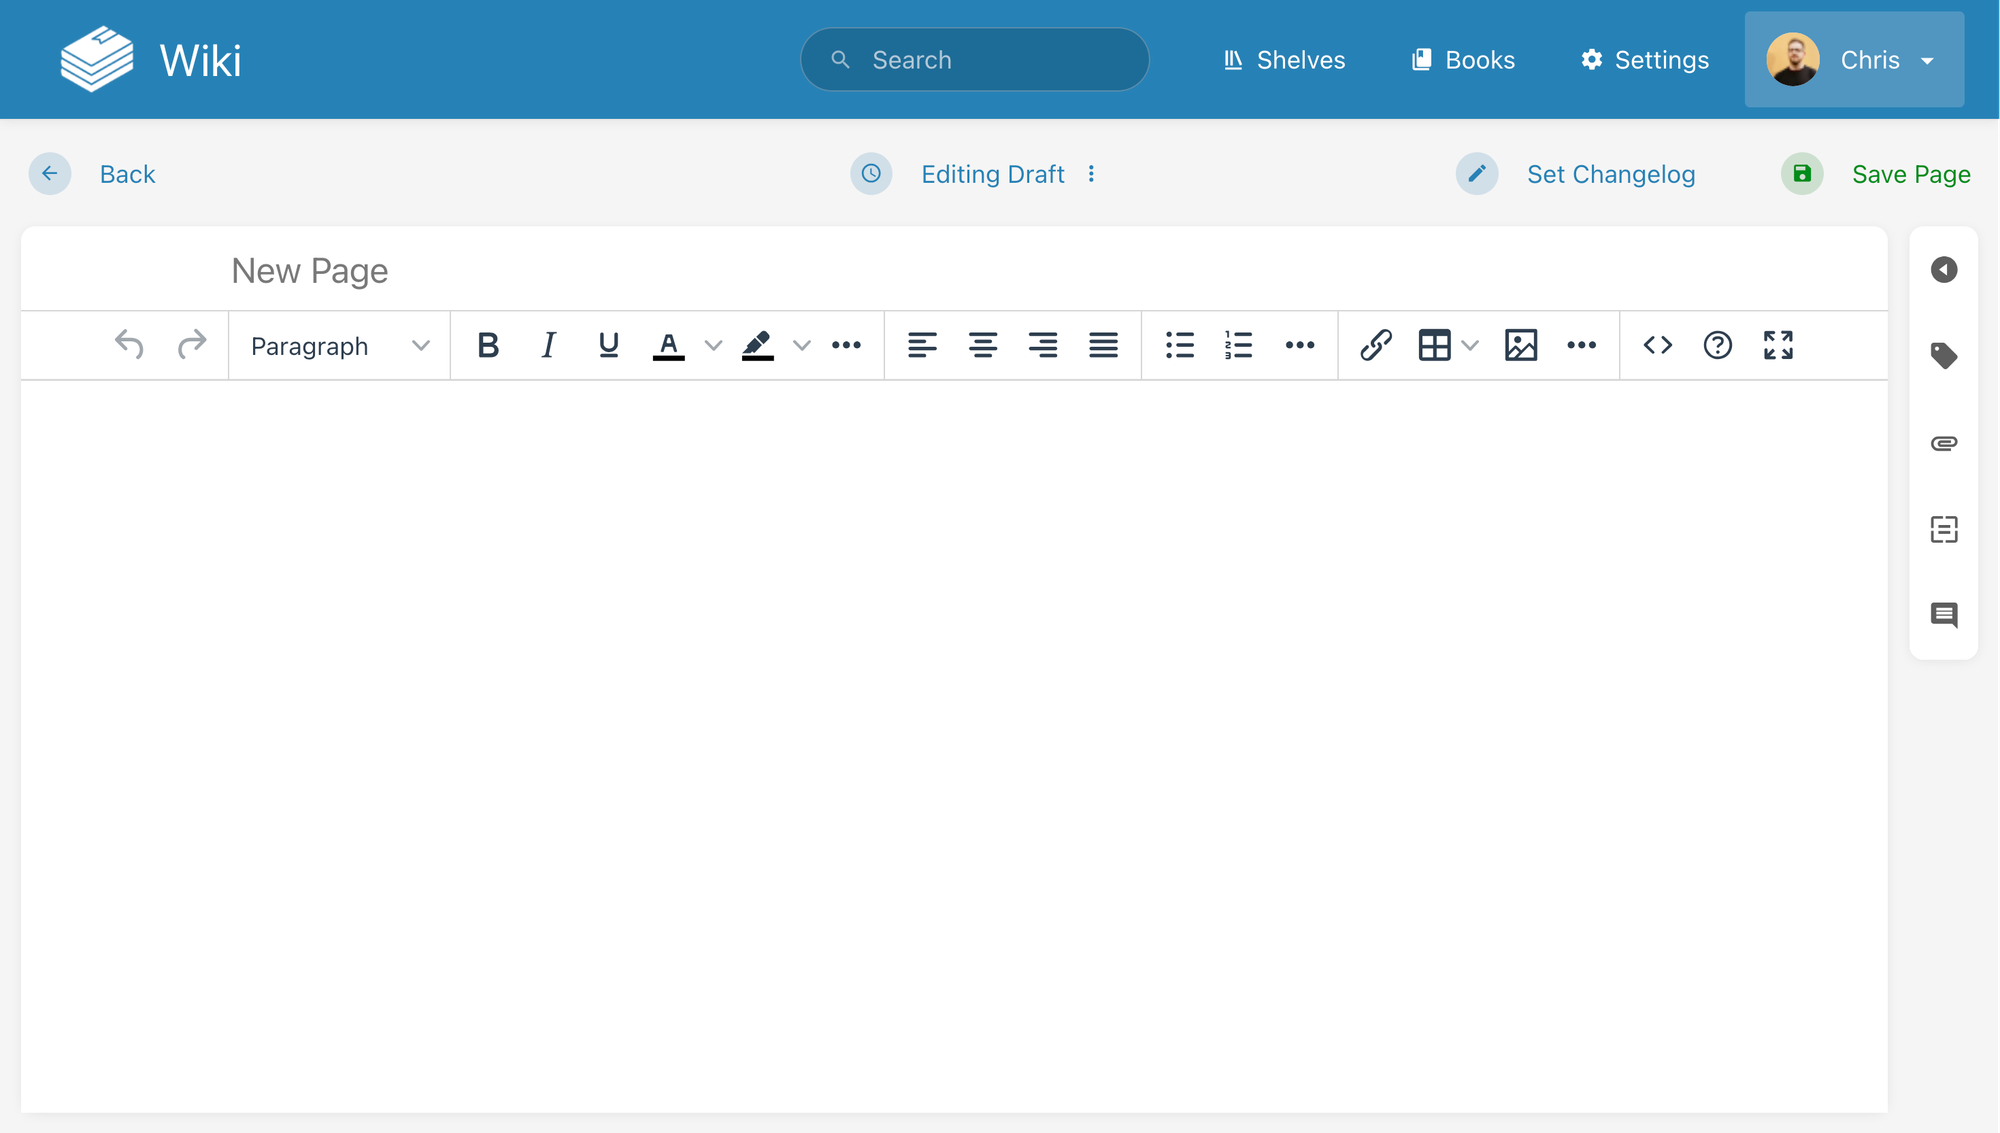This screenshot has height=1133, width=2000.
Task: Apply the highlight background color swatch
Action: click(x=757, y=345)
